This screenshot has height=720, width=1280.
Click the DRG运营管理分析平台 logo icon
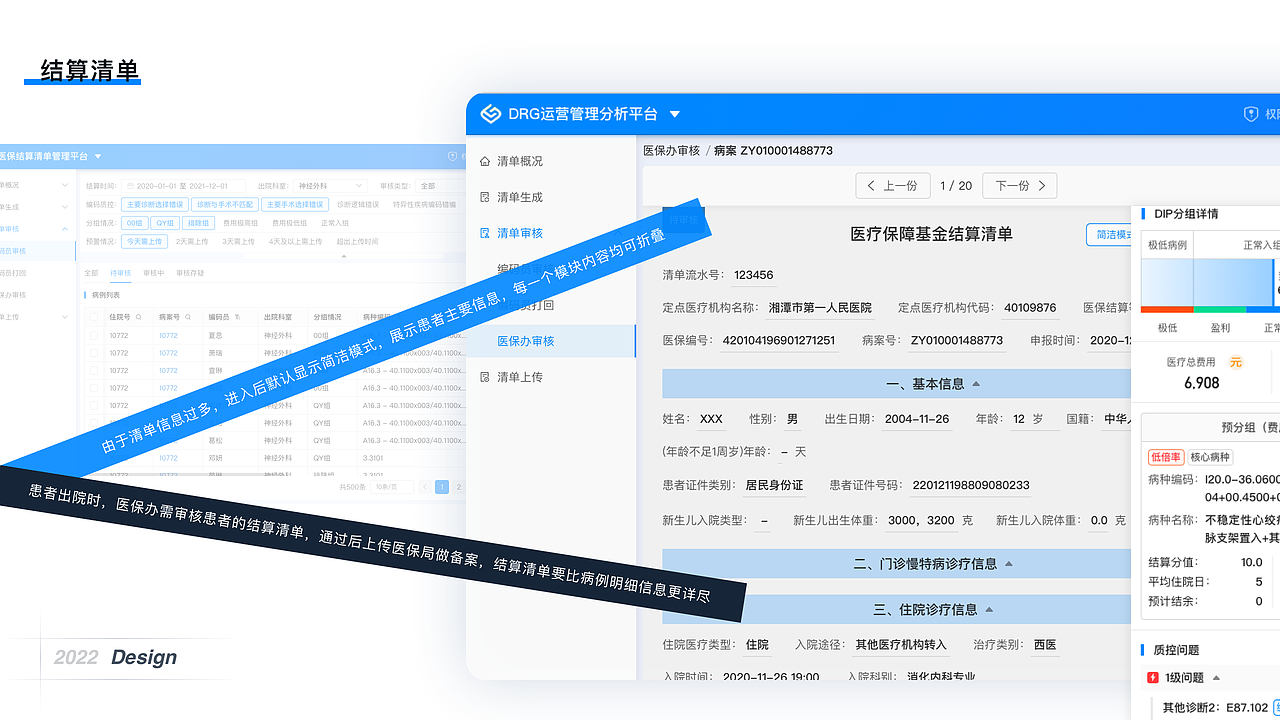pyautogui.click(x=490, y=114)
